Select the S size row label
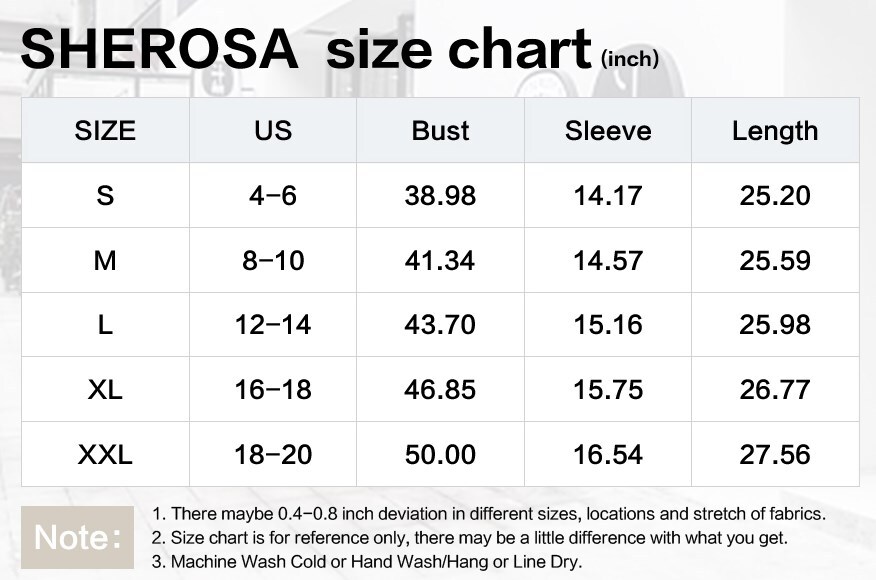Screen dimensions: 876x580 click(x=105, y=196)
